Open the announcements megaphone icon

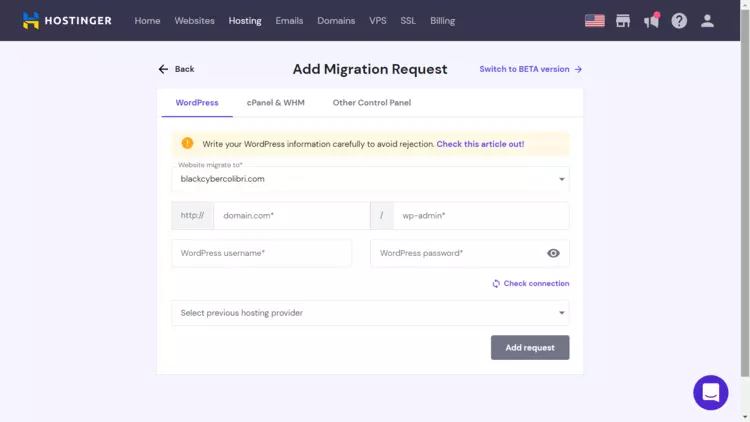tap(651, 21)
